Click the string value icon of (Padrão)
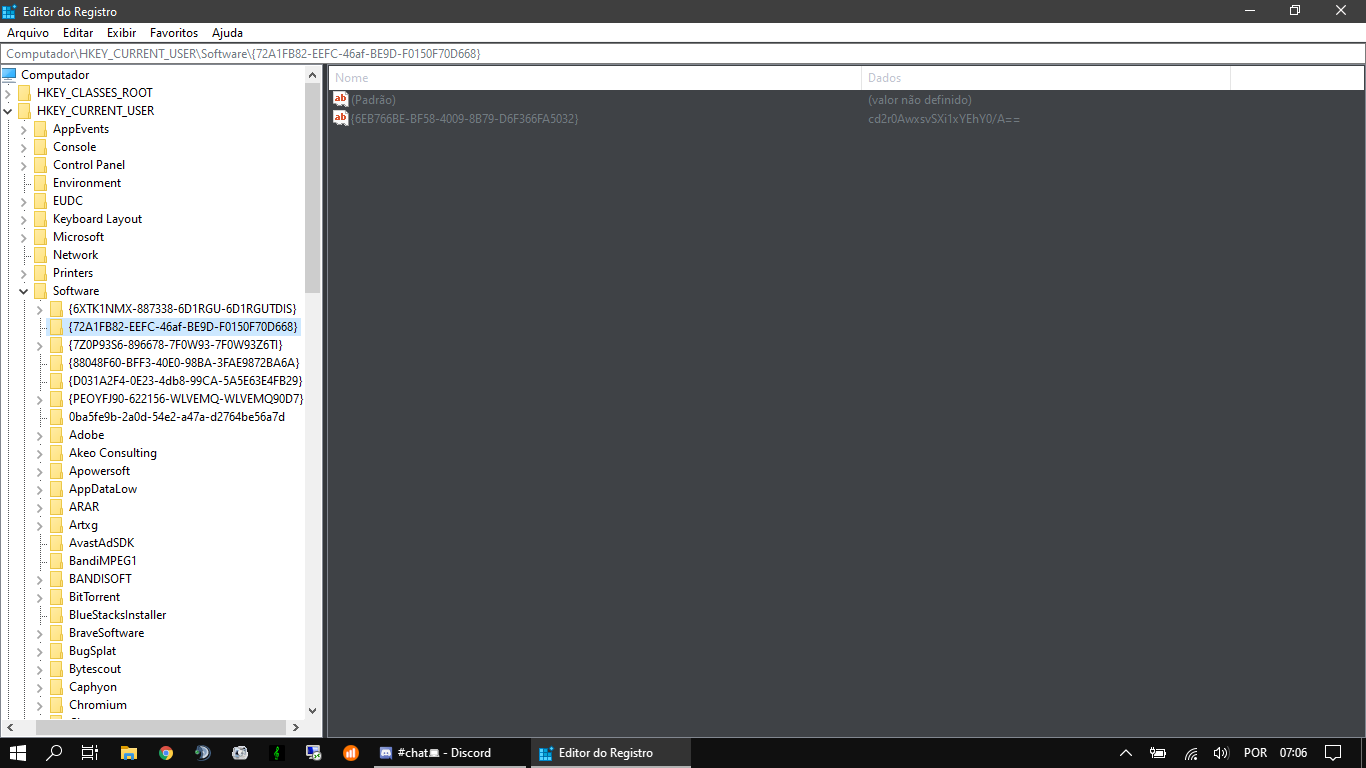 click(341, 100)
